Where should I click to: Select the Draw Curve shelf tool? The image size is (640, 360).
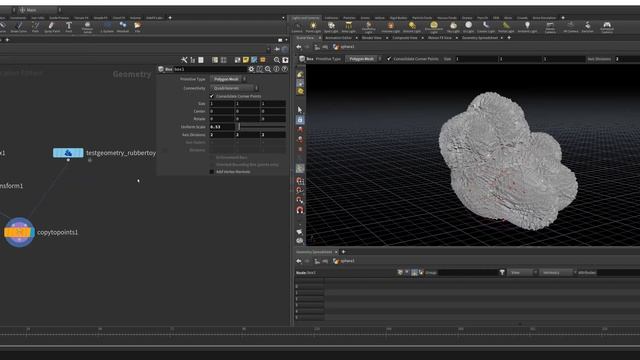point(18,27)
